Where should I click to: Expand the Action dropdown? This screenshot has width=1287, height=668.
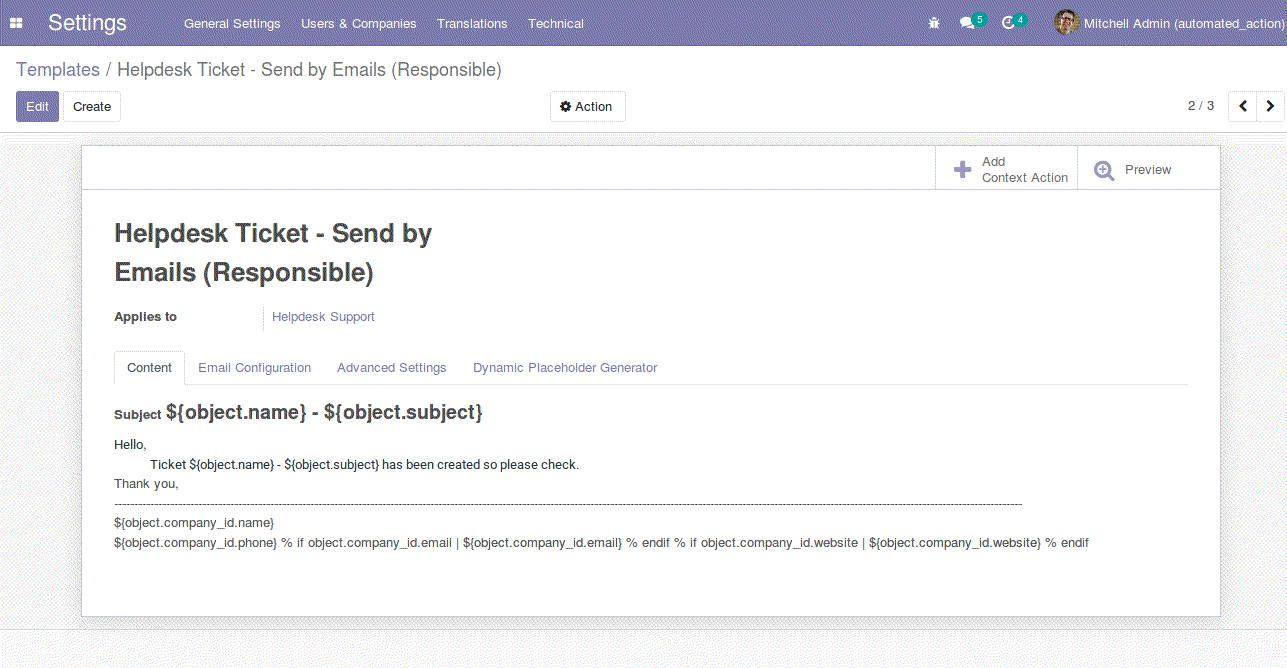click(x=587, y=107)
